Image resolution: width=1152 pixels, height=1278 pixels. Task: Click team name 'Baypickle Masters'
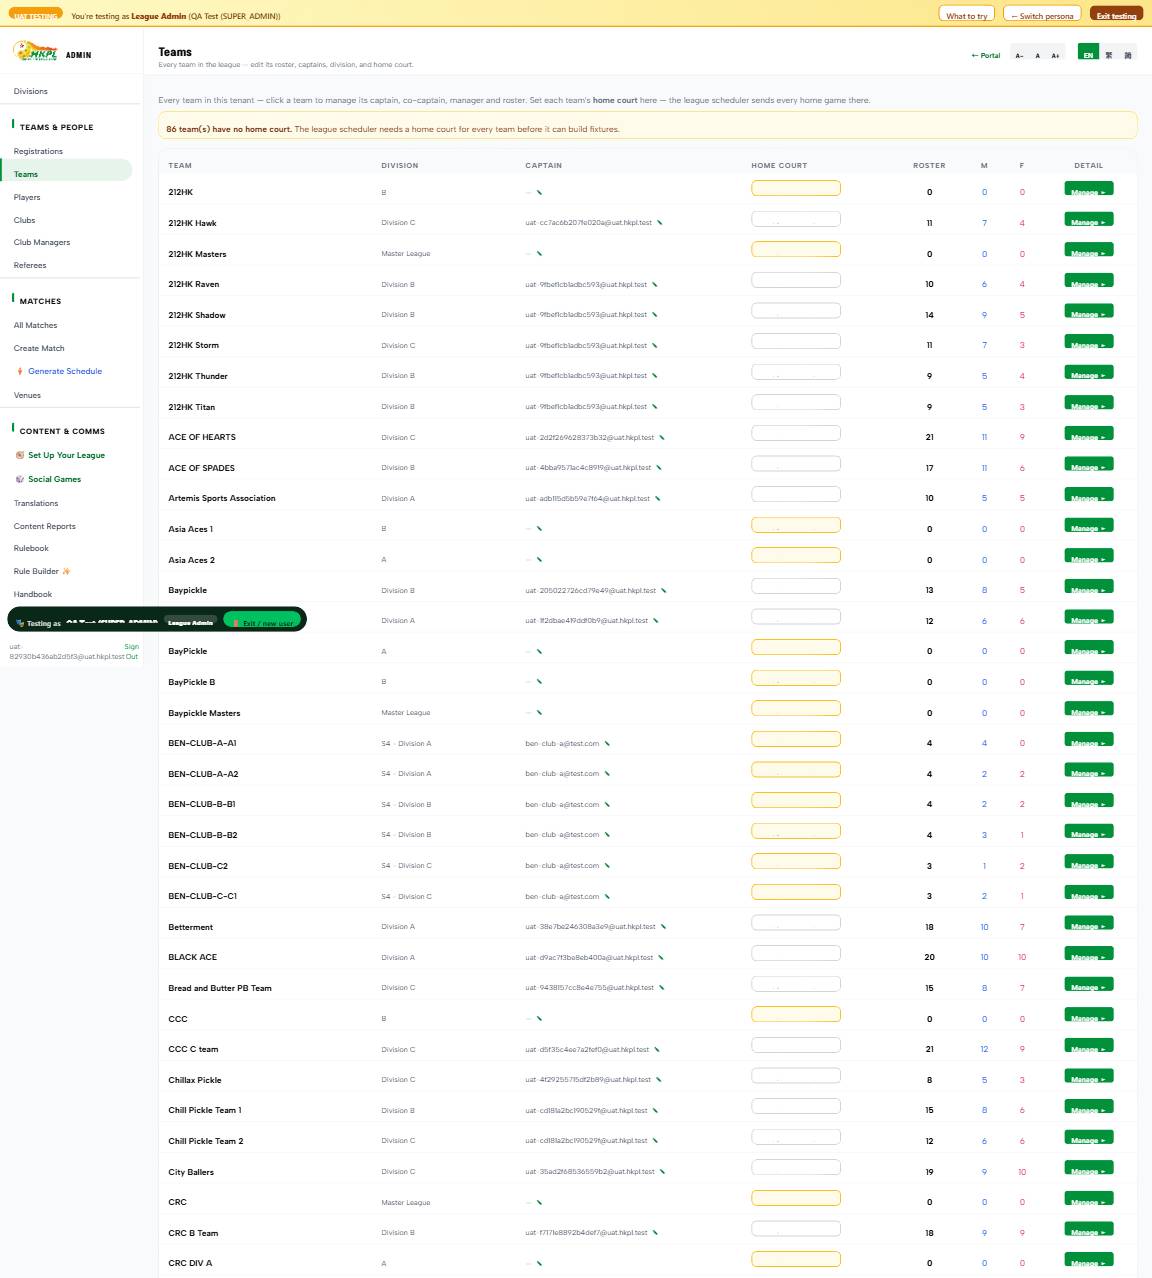204,713
